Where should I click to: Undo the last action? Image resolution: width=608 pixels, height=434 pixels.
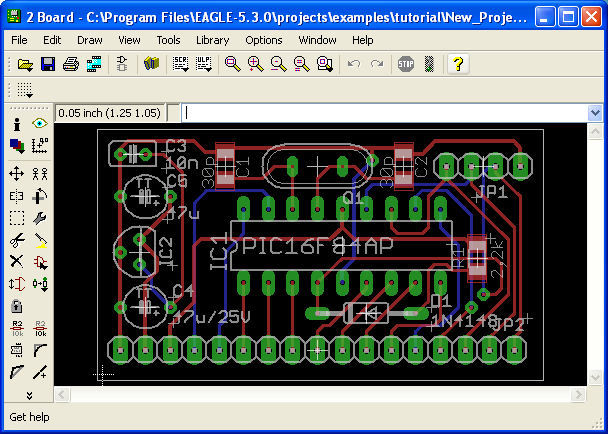pyautogui.click(x=354, y=64)
